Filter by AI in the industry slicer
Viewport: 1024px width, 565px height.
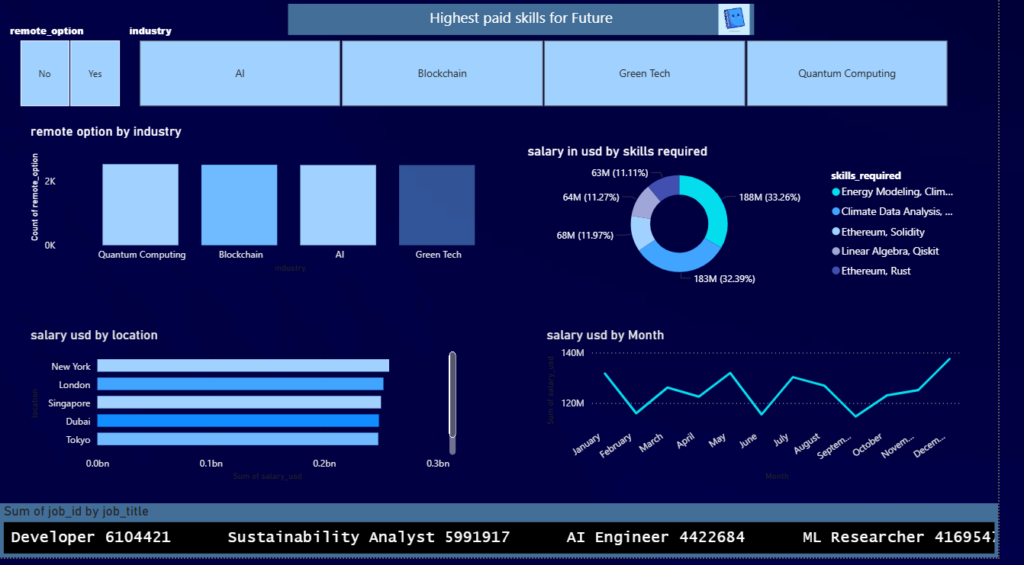point(240,73)
